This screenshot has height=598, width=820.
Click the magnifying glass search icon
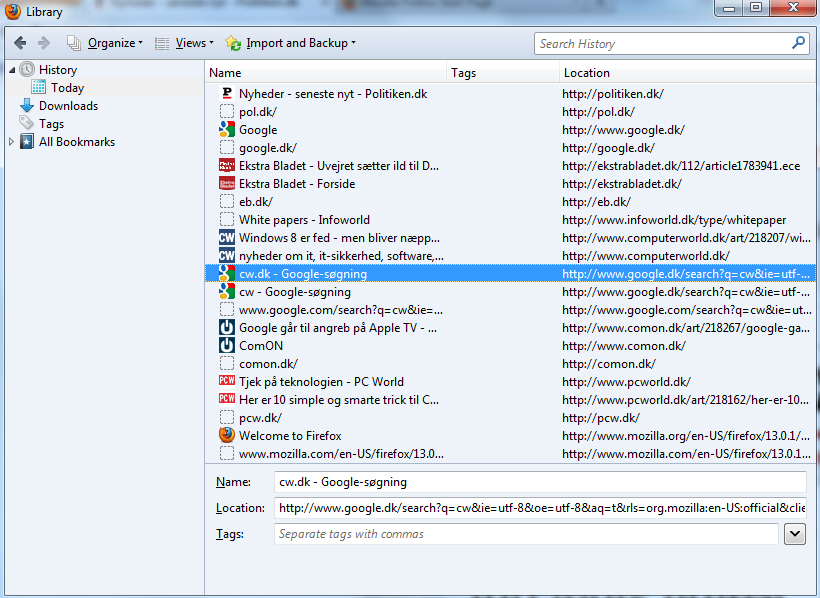pos(799,42)
